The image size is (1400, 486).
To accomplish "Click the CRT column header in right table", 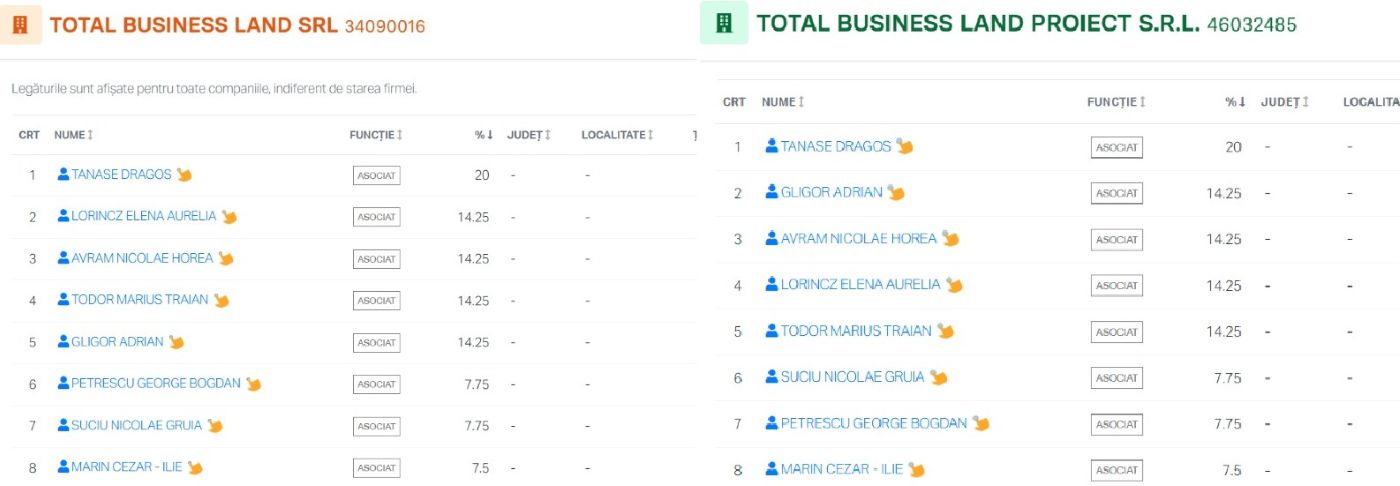I will (734, 102).
